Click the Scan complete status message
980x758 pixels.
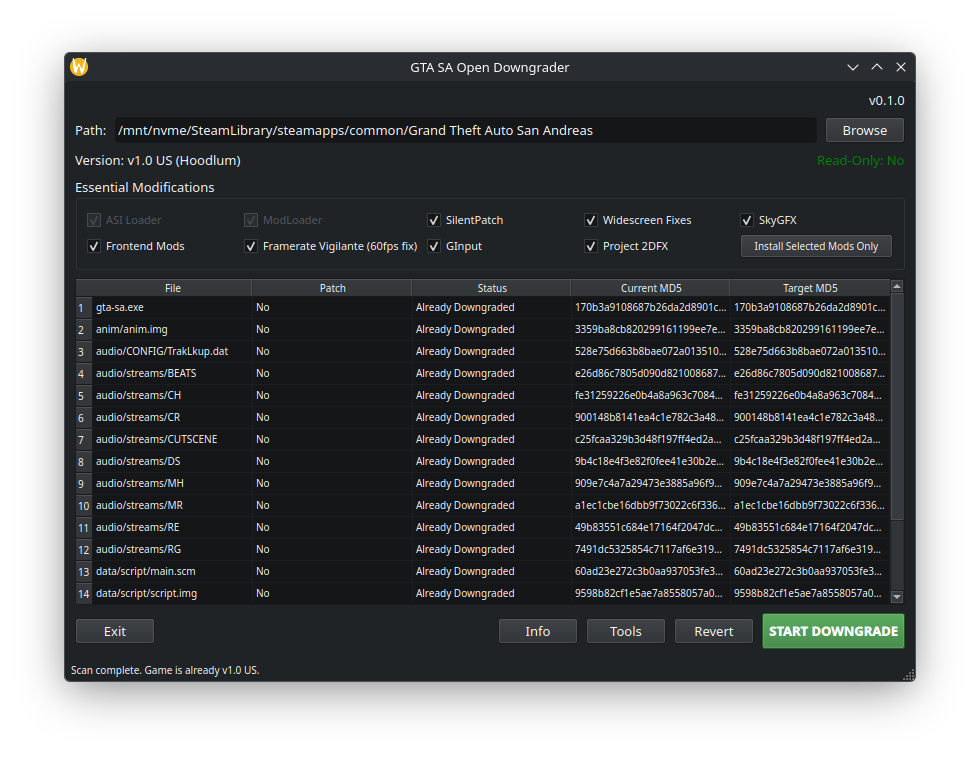point(165,670)
